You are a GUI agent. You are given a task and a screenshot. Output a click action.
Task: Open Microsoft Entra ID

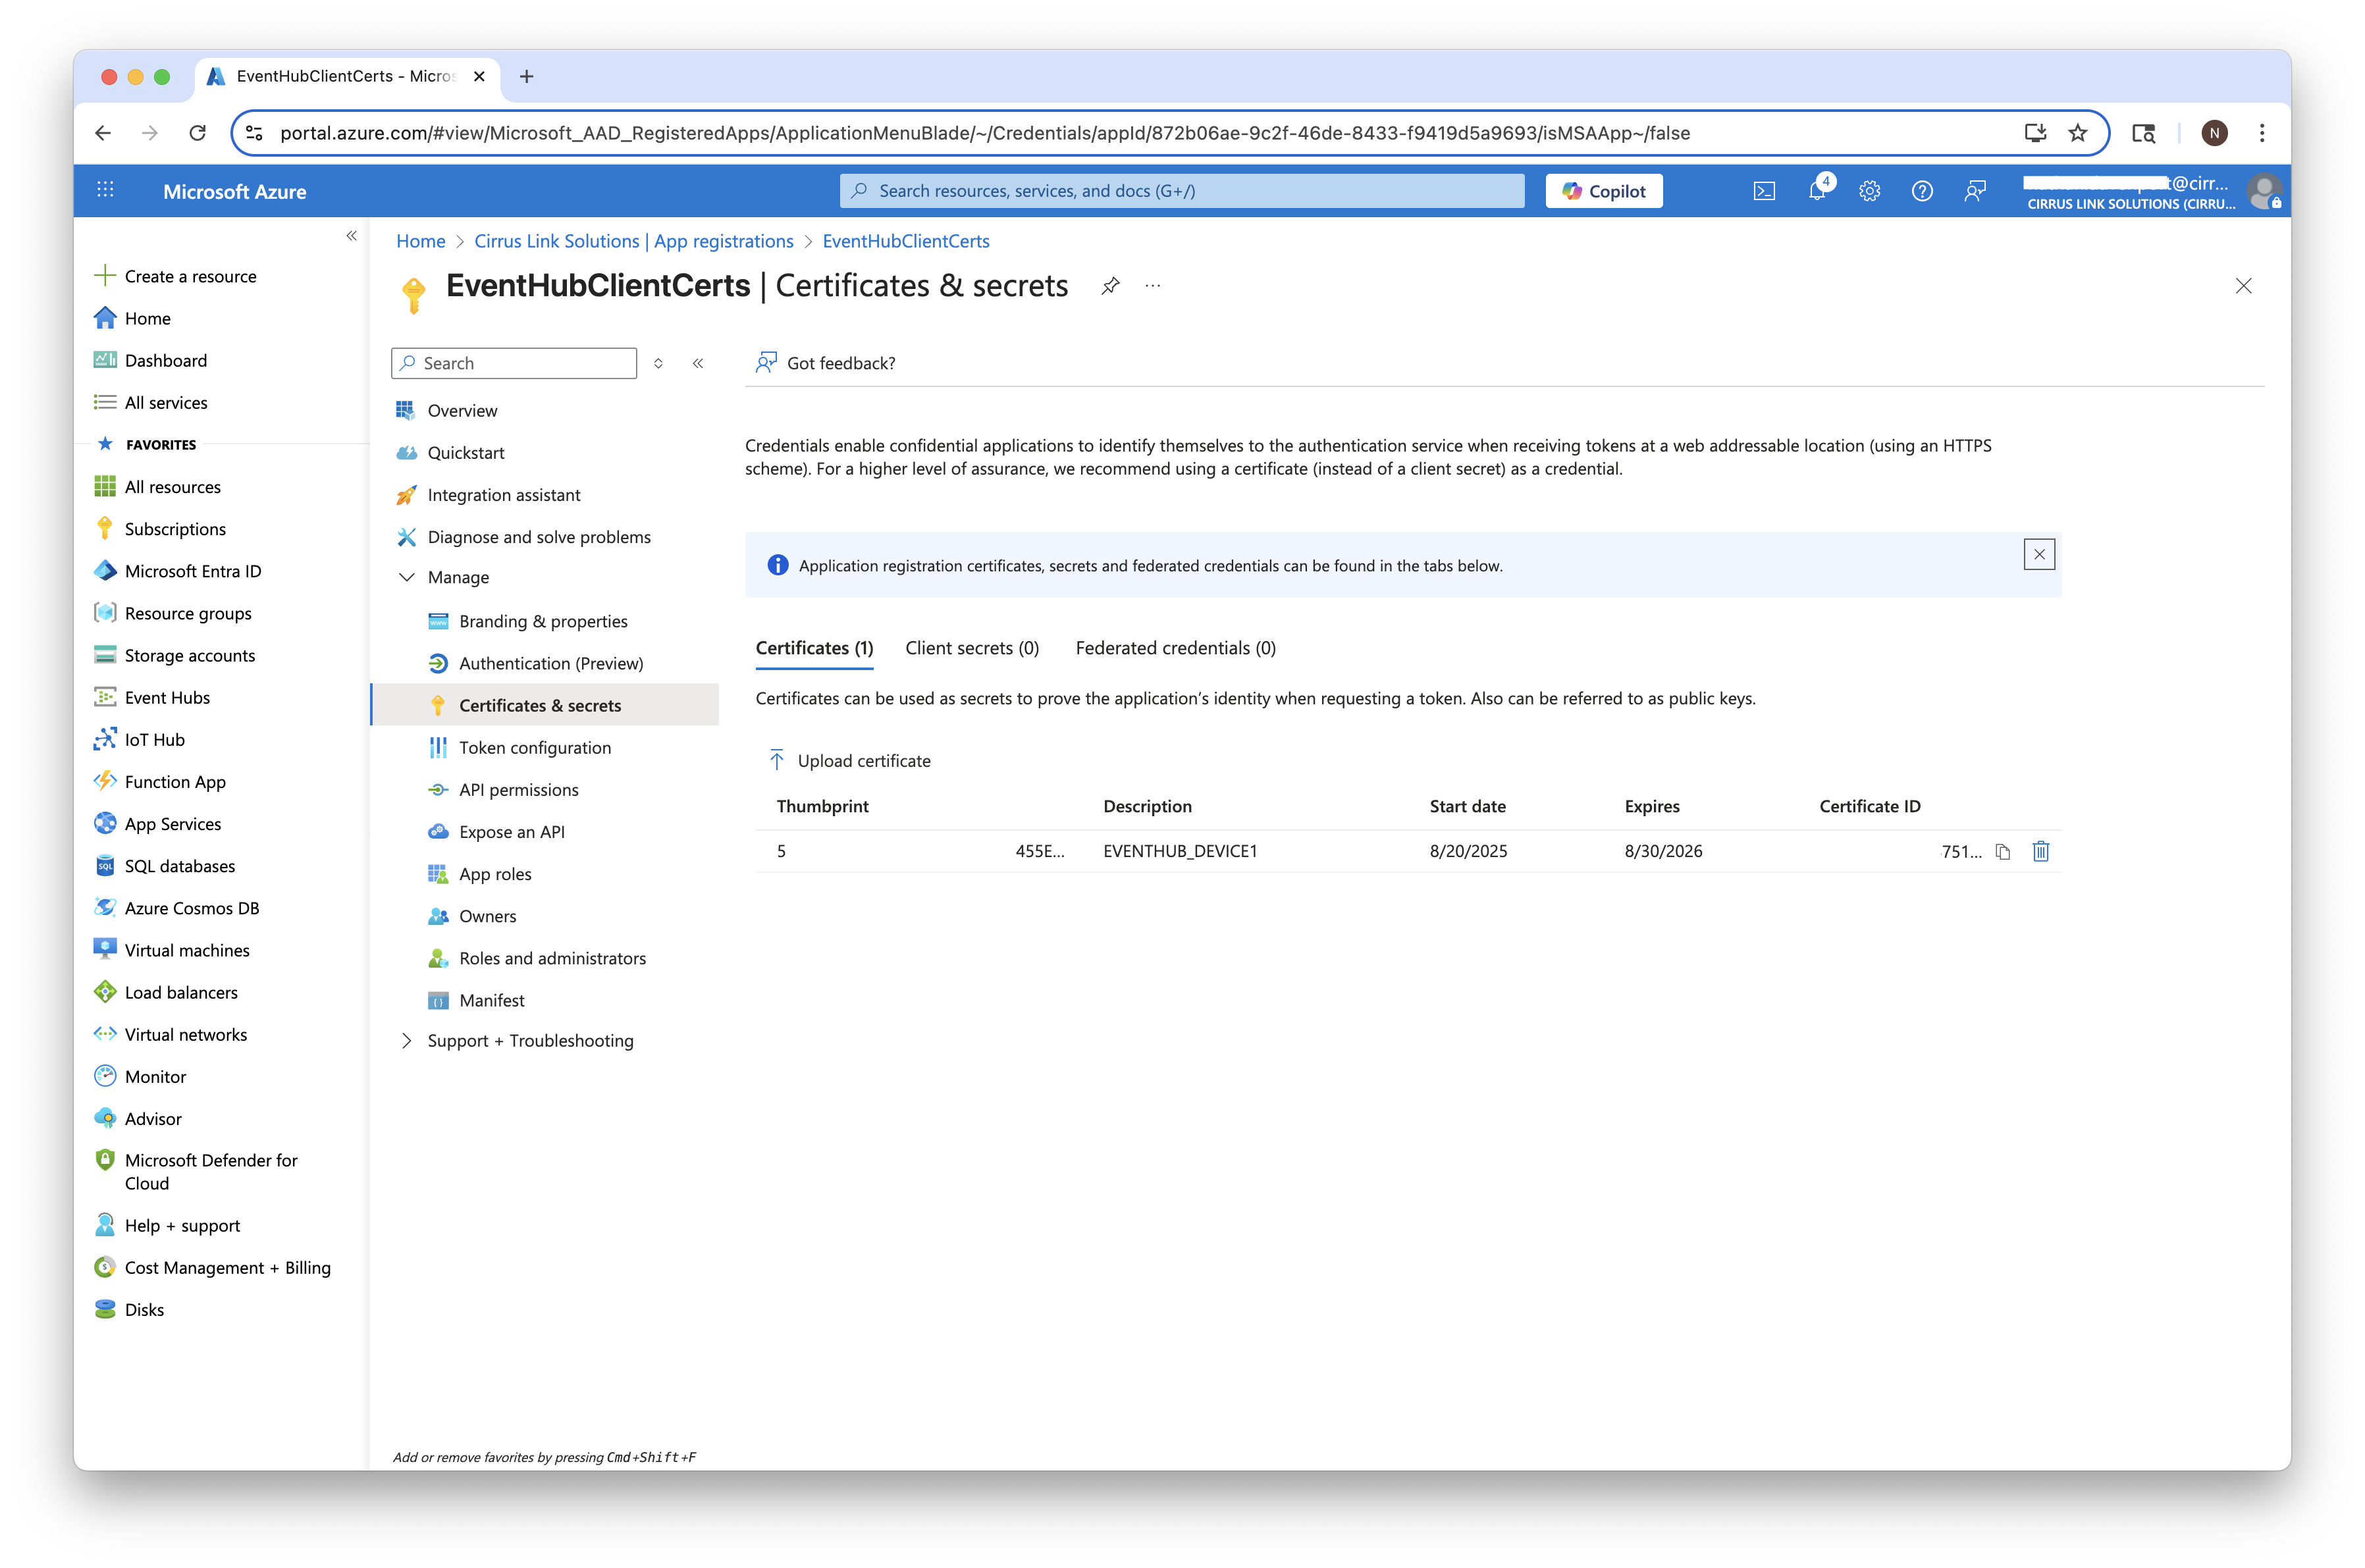[192, 571]
